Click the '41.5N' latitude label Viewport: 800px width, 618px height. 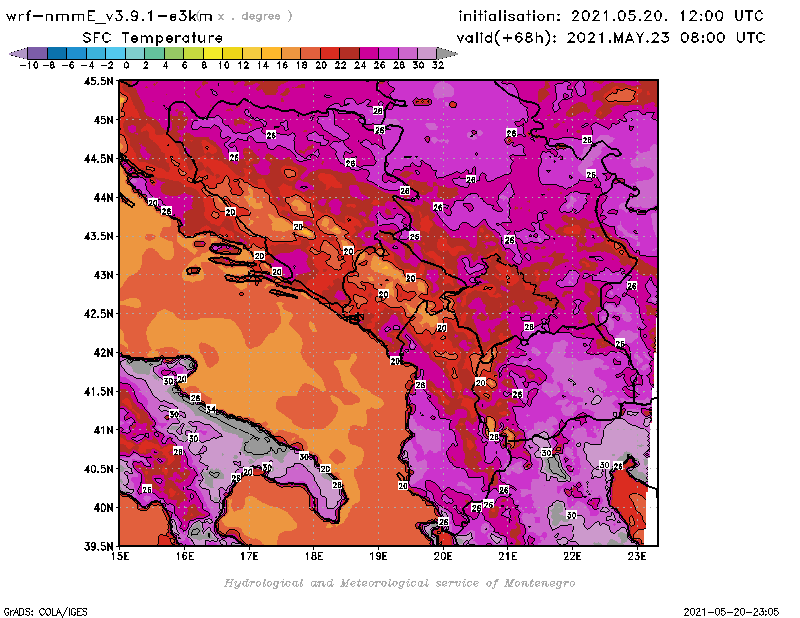(98, 391)
